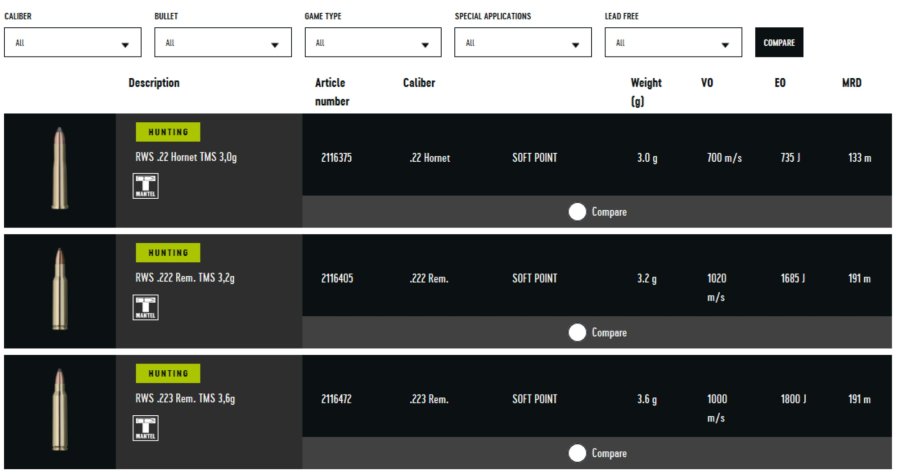Image resolution: width=900 pixels, height=474 pixels.
Task: Click the .222 Rem. caliber cell
Action: coord(429,278)
